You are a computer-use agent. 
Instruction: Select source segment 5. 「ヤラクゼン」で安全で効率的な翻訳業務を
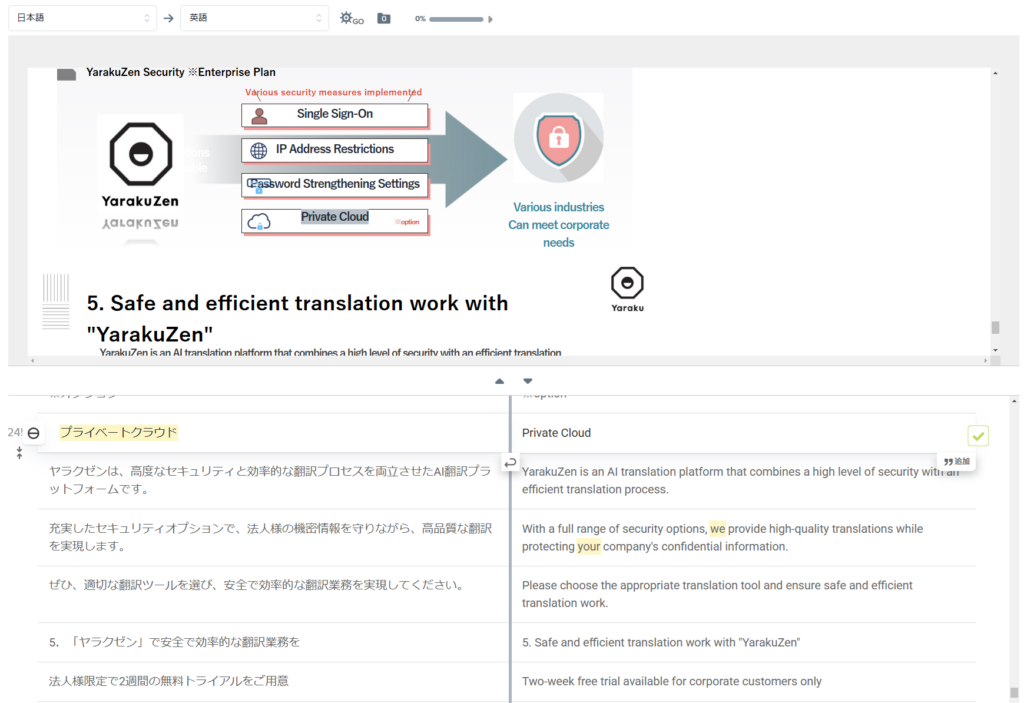(174, 642)
